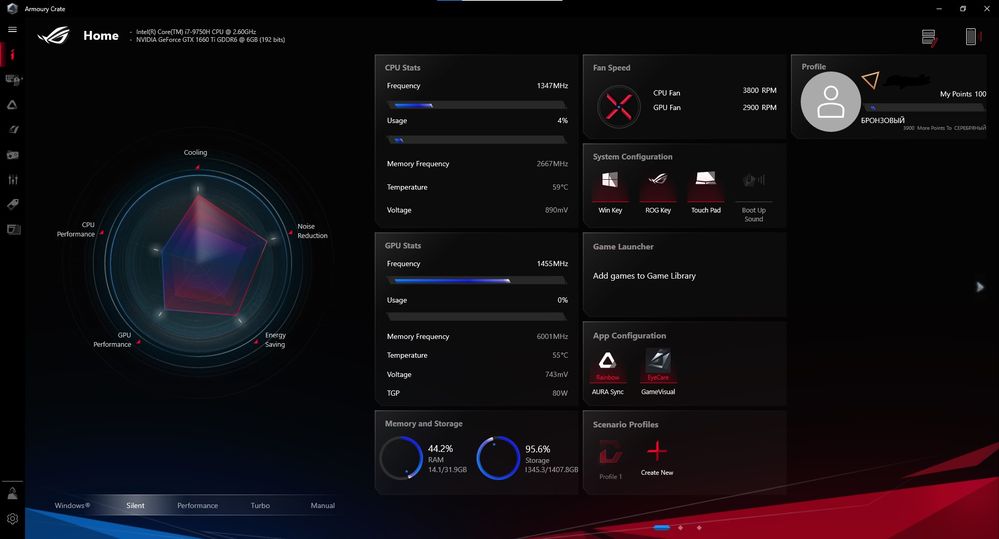The image size is (999, 539).
Task: Select the Performance operating mode
Action: point(198,505)
